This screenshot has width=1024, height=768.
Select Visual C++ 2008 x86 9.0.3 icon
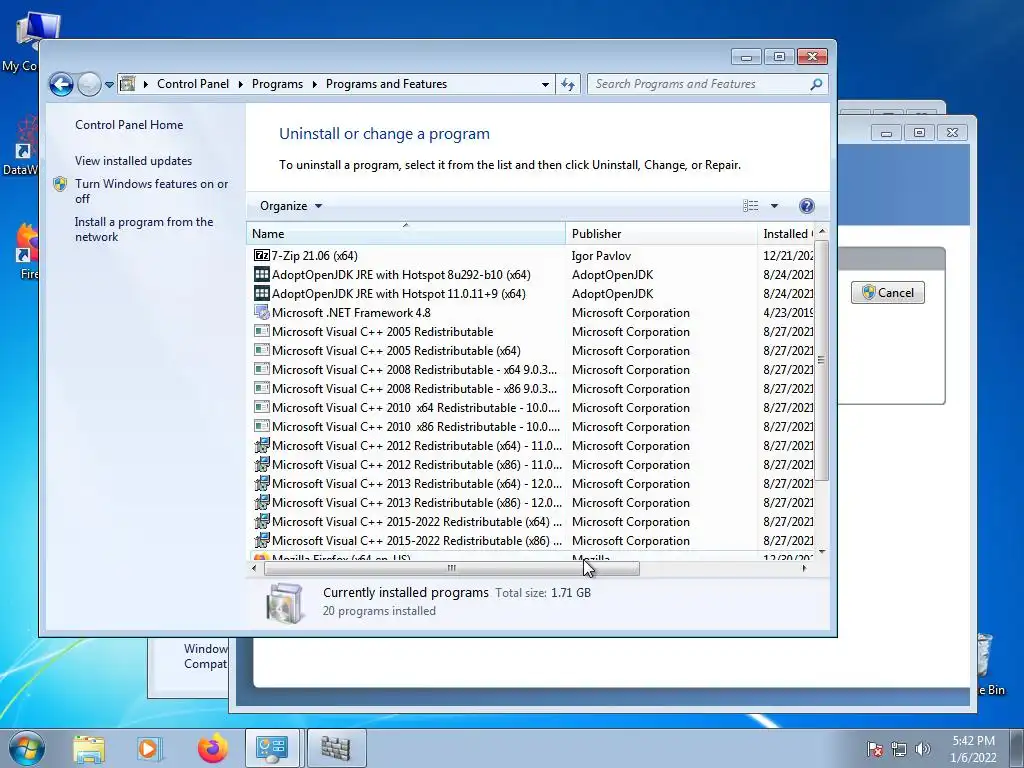click(x=261, y=389)
